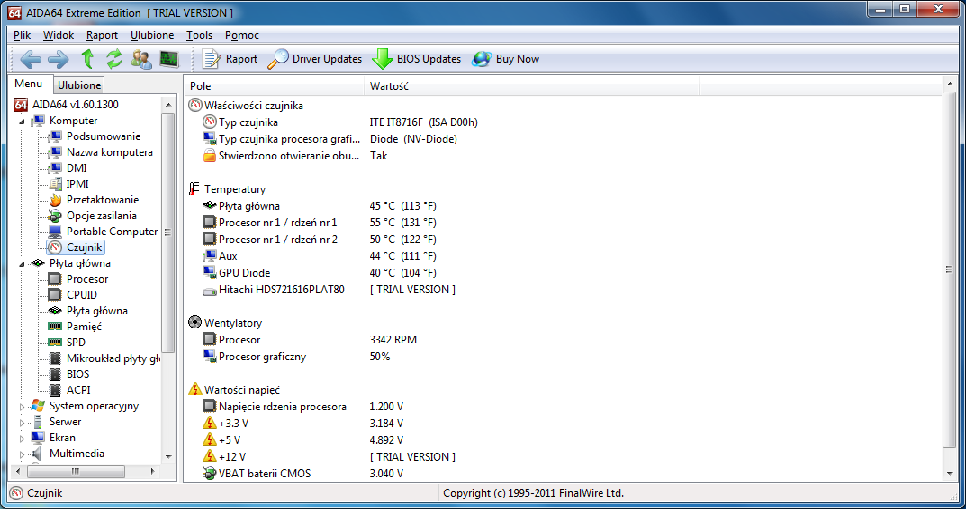
Task: Click the Multimedia speaker icon
Action: click(38, 454)
